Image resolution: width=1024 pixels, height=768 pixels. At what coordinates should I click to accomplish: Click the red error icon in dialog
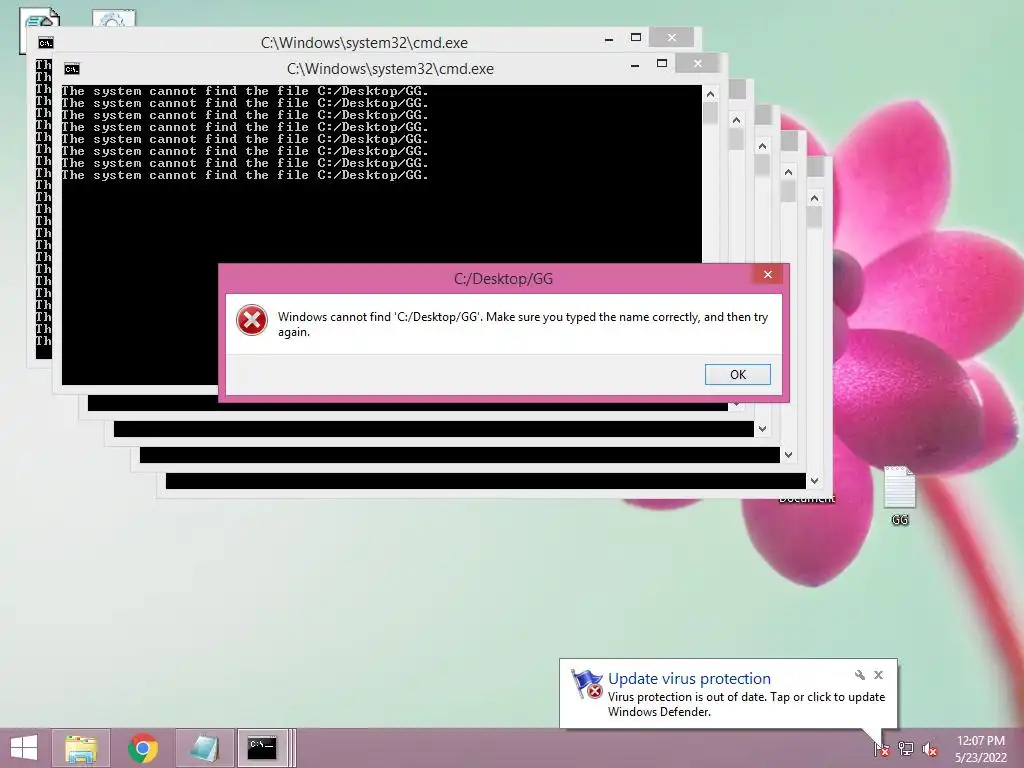pyautogui.click(x=252, y=321)
